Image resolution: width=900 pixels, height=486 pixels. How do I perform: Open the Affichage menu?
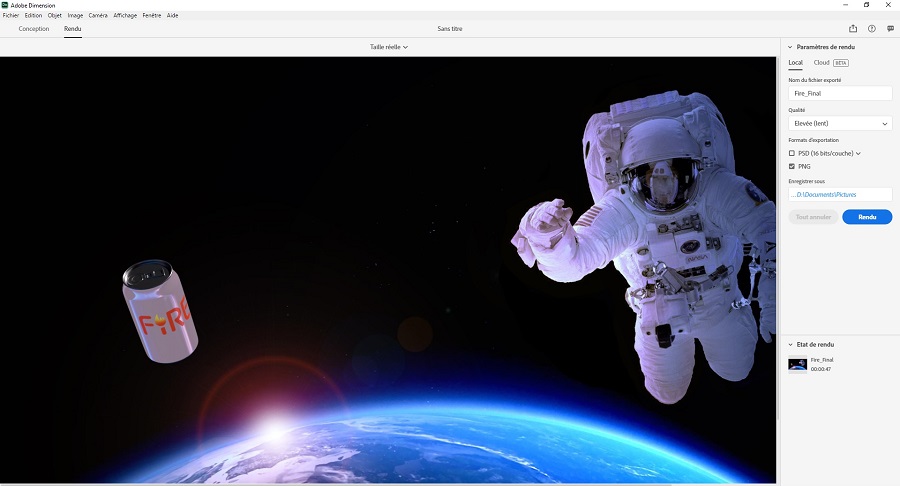[125, 15]
